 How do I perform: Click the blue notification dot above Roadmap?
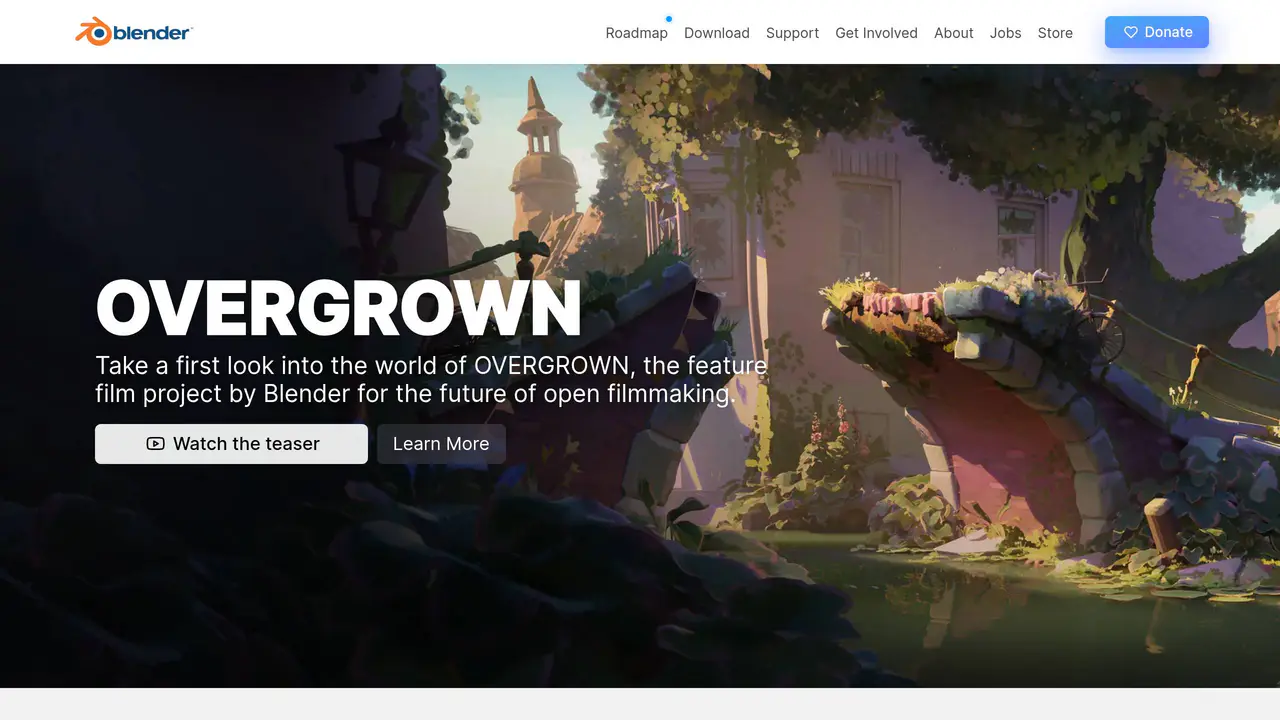pos(669,18)
